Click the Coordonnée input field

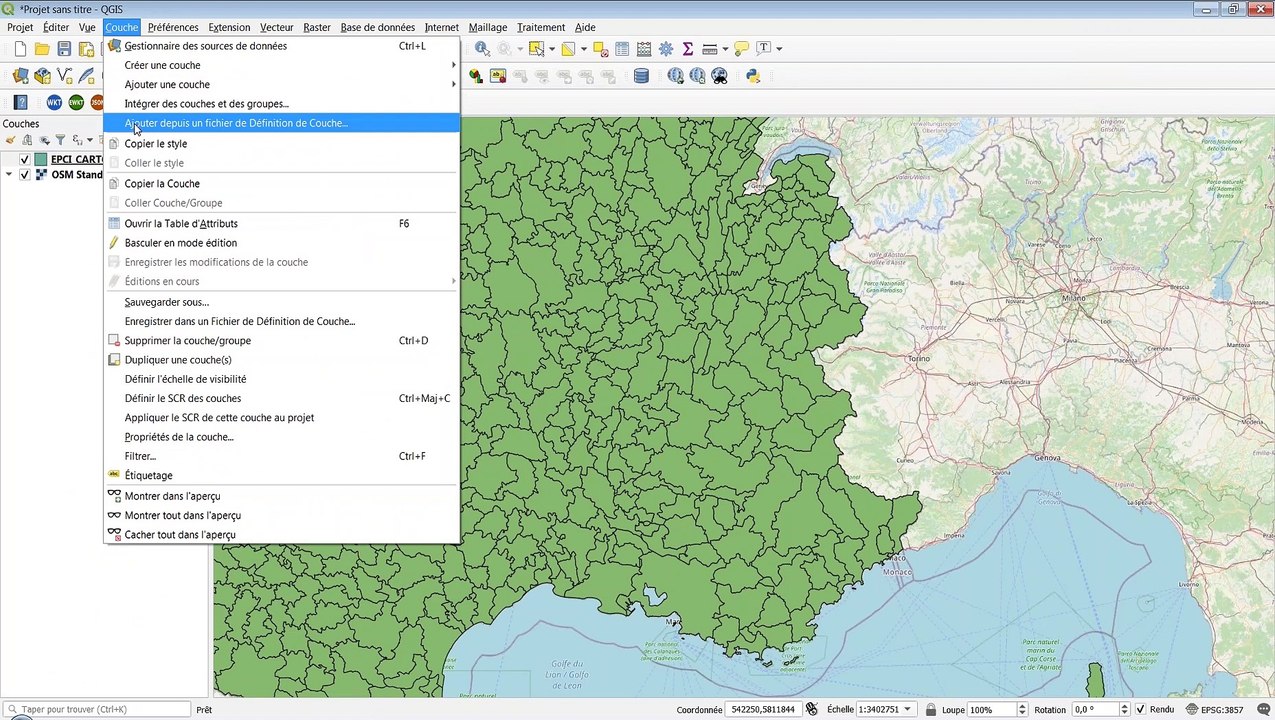(x=762, y=710)
